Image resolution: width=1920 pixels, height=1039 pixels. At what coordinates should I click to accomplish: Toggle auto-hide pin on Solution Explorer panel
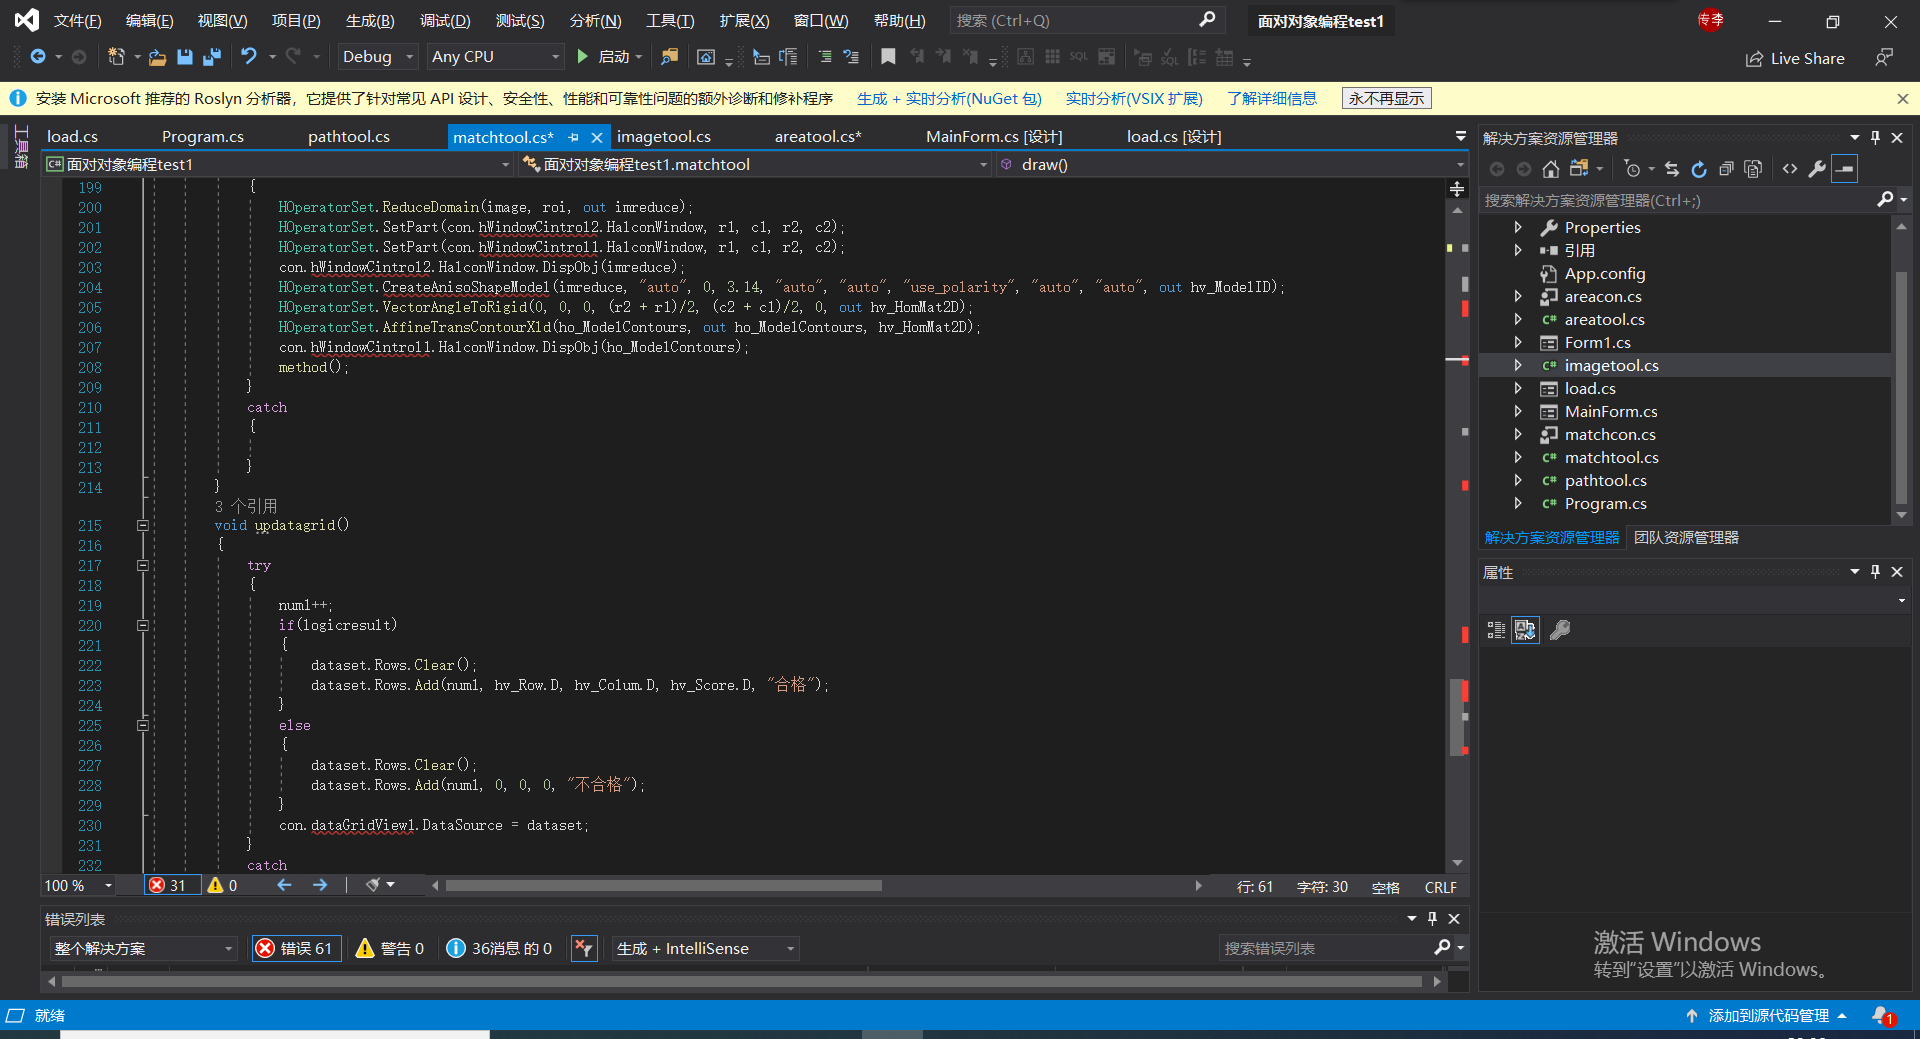click(x=1875, y=138)
